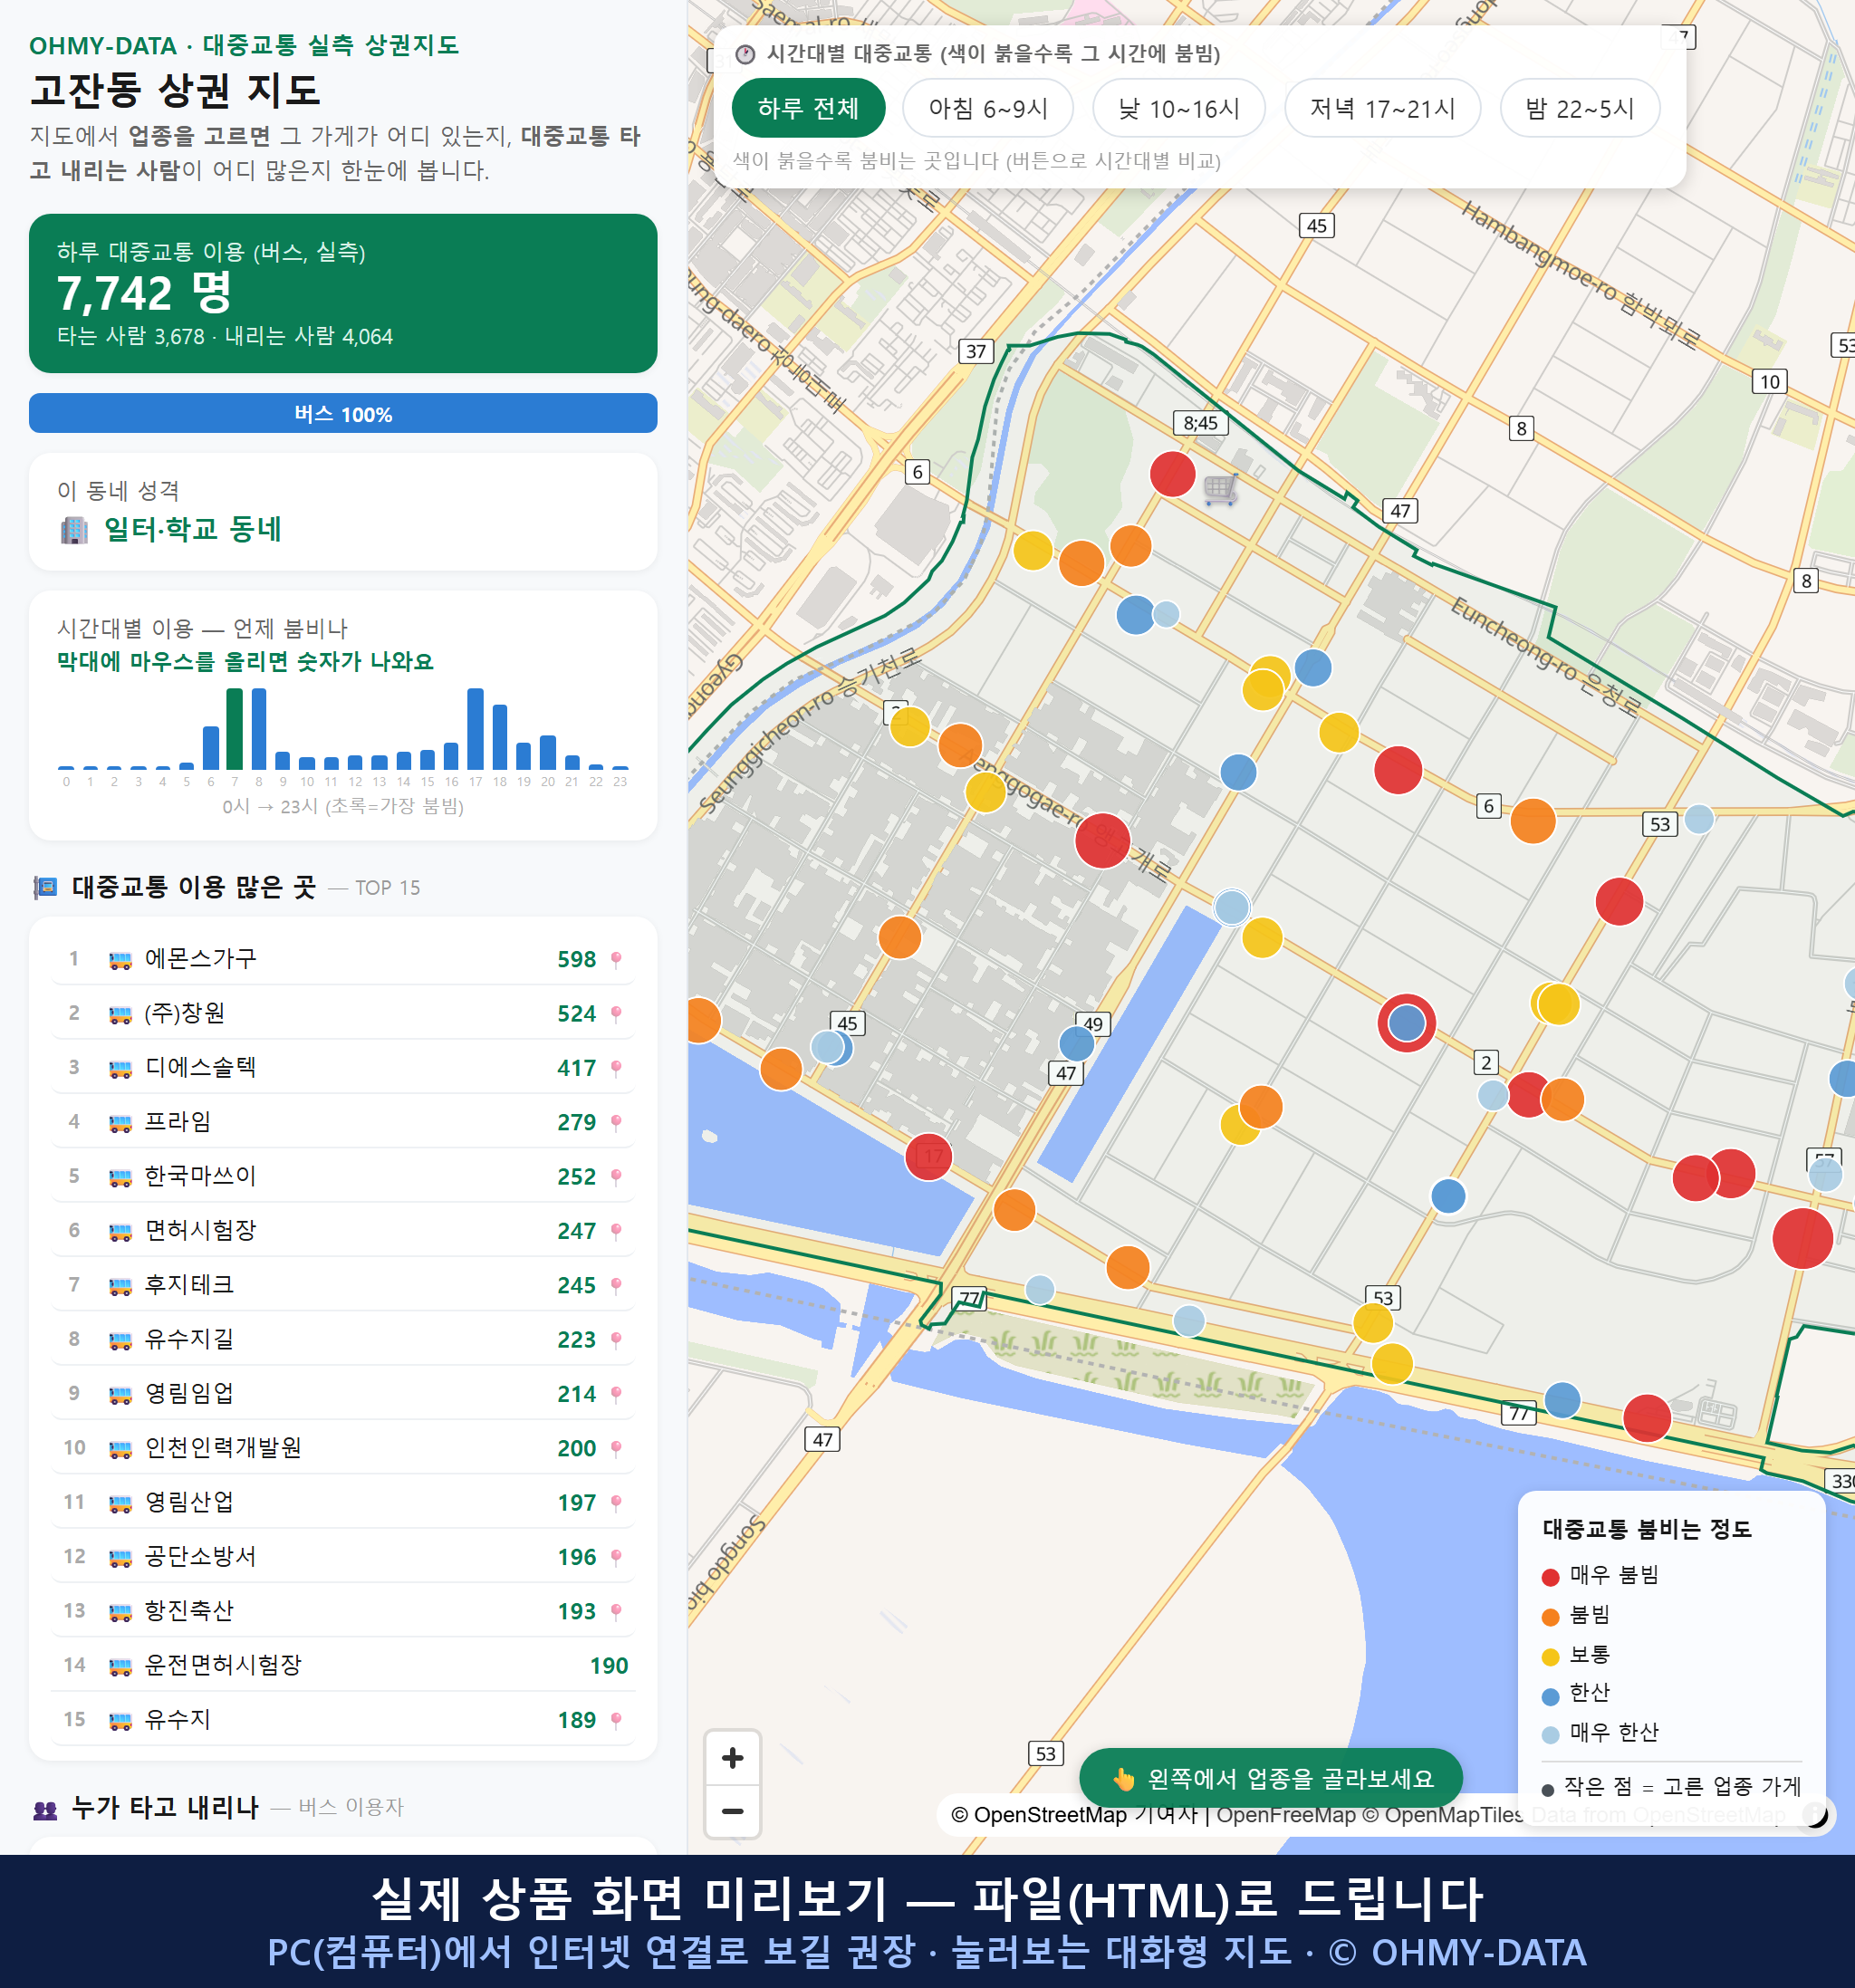
Task: Click bus icon for (주)창원 row
Action: pyautogui.click(x=120, y=1014)
